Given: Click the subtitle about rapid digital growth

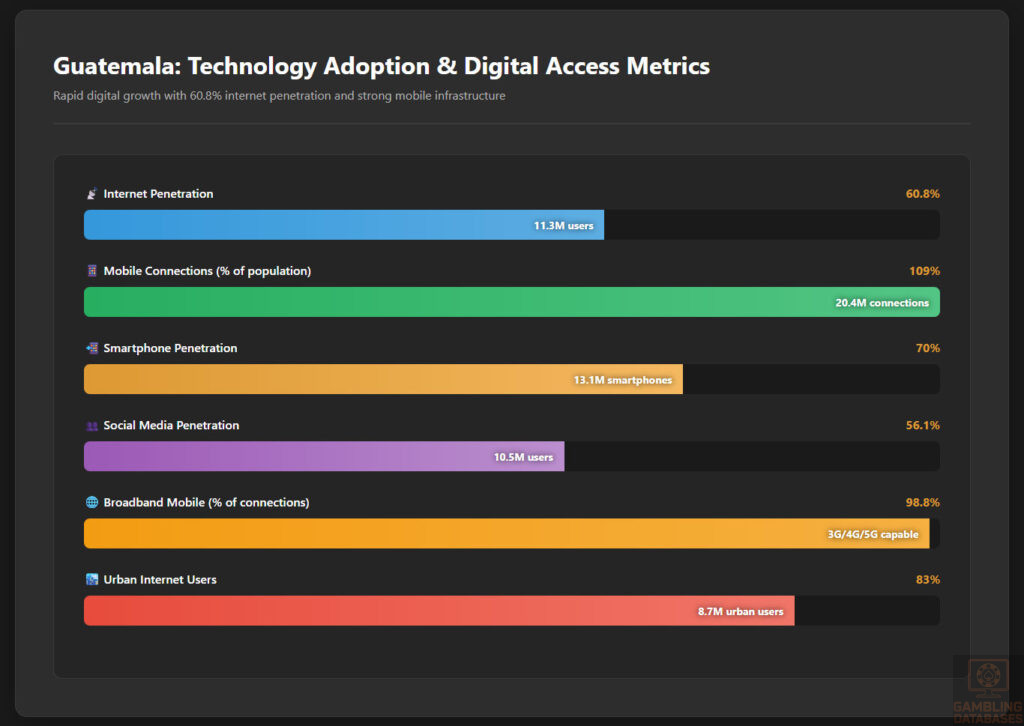Looking at the screenshot, I should [x=279, y=96].
